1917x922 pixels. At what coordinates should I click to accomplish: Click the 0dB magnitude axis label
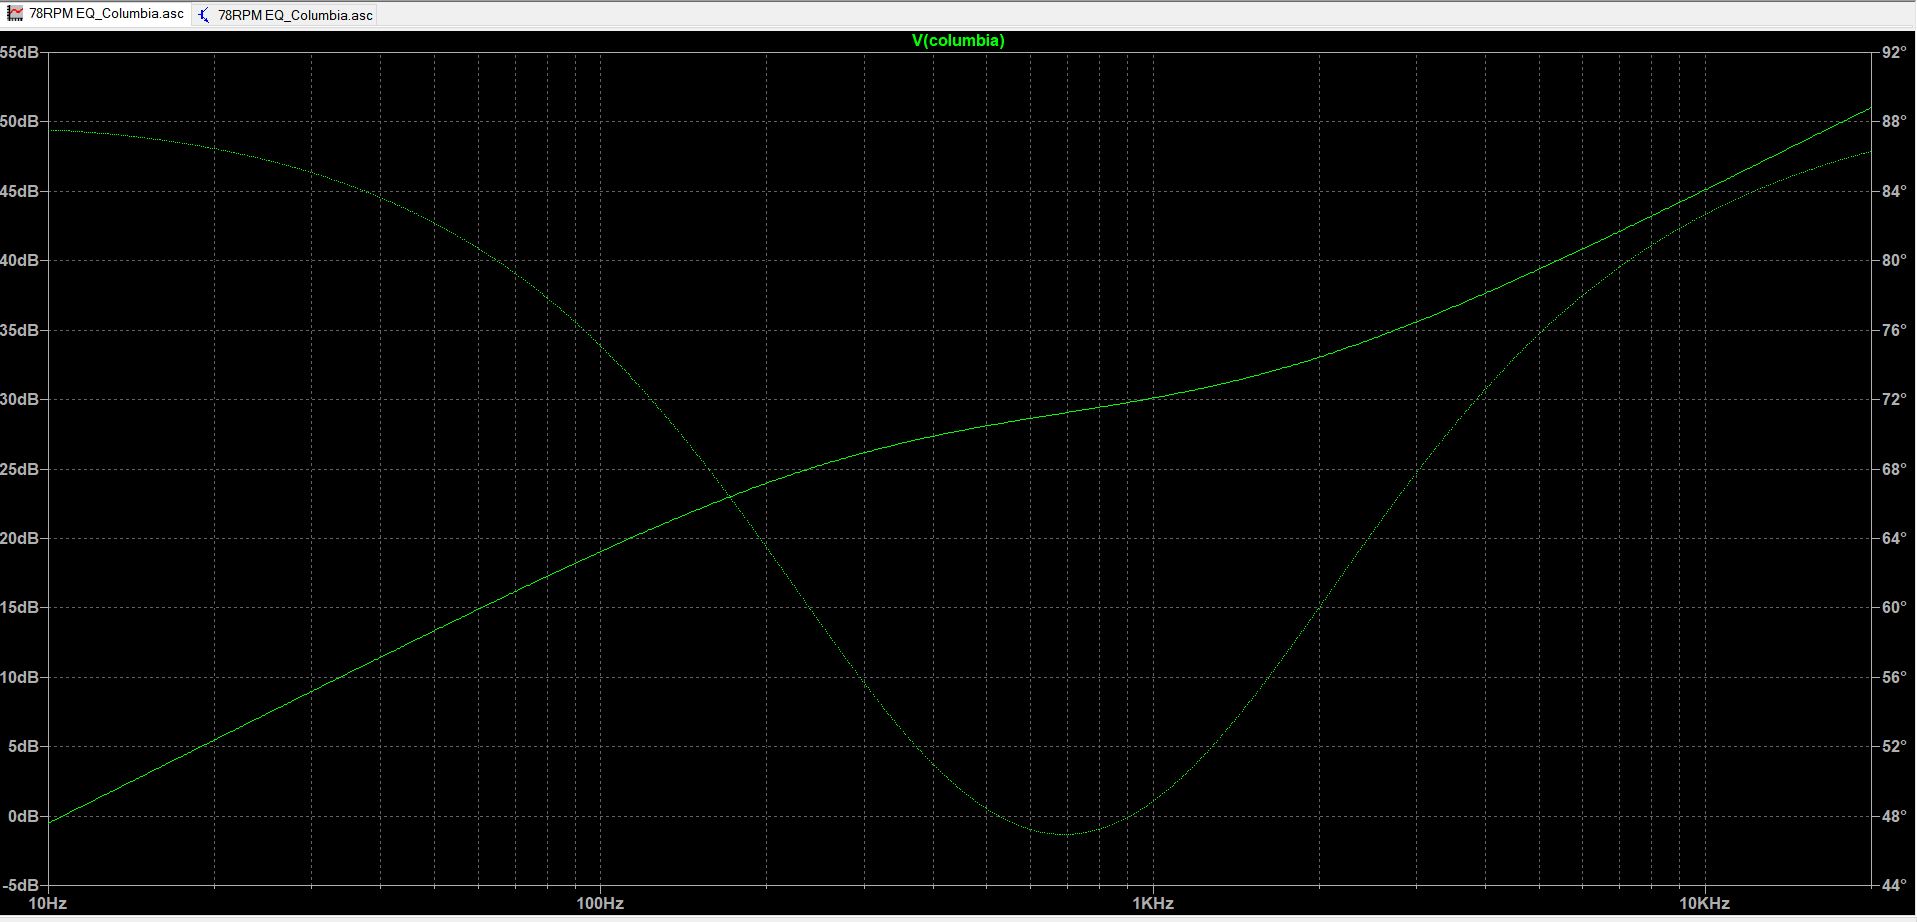tap(23, 816)
